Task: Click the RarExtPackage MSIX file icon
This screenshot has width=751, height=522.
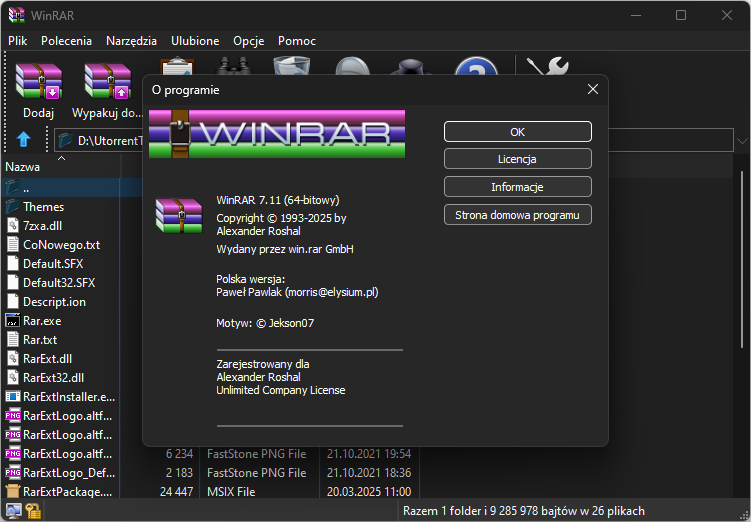Action: [x=13, y=491]
